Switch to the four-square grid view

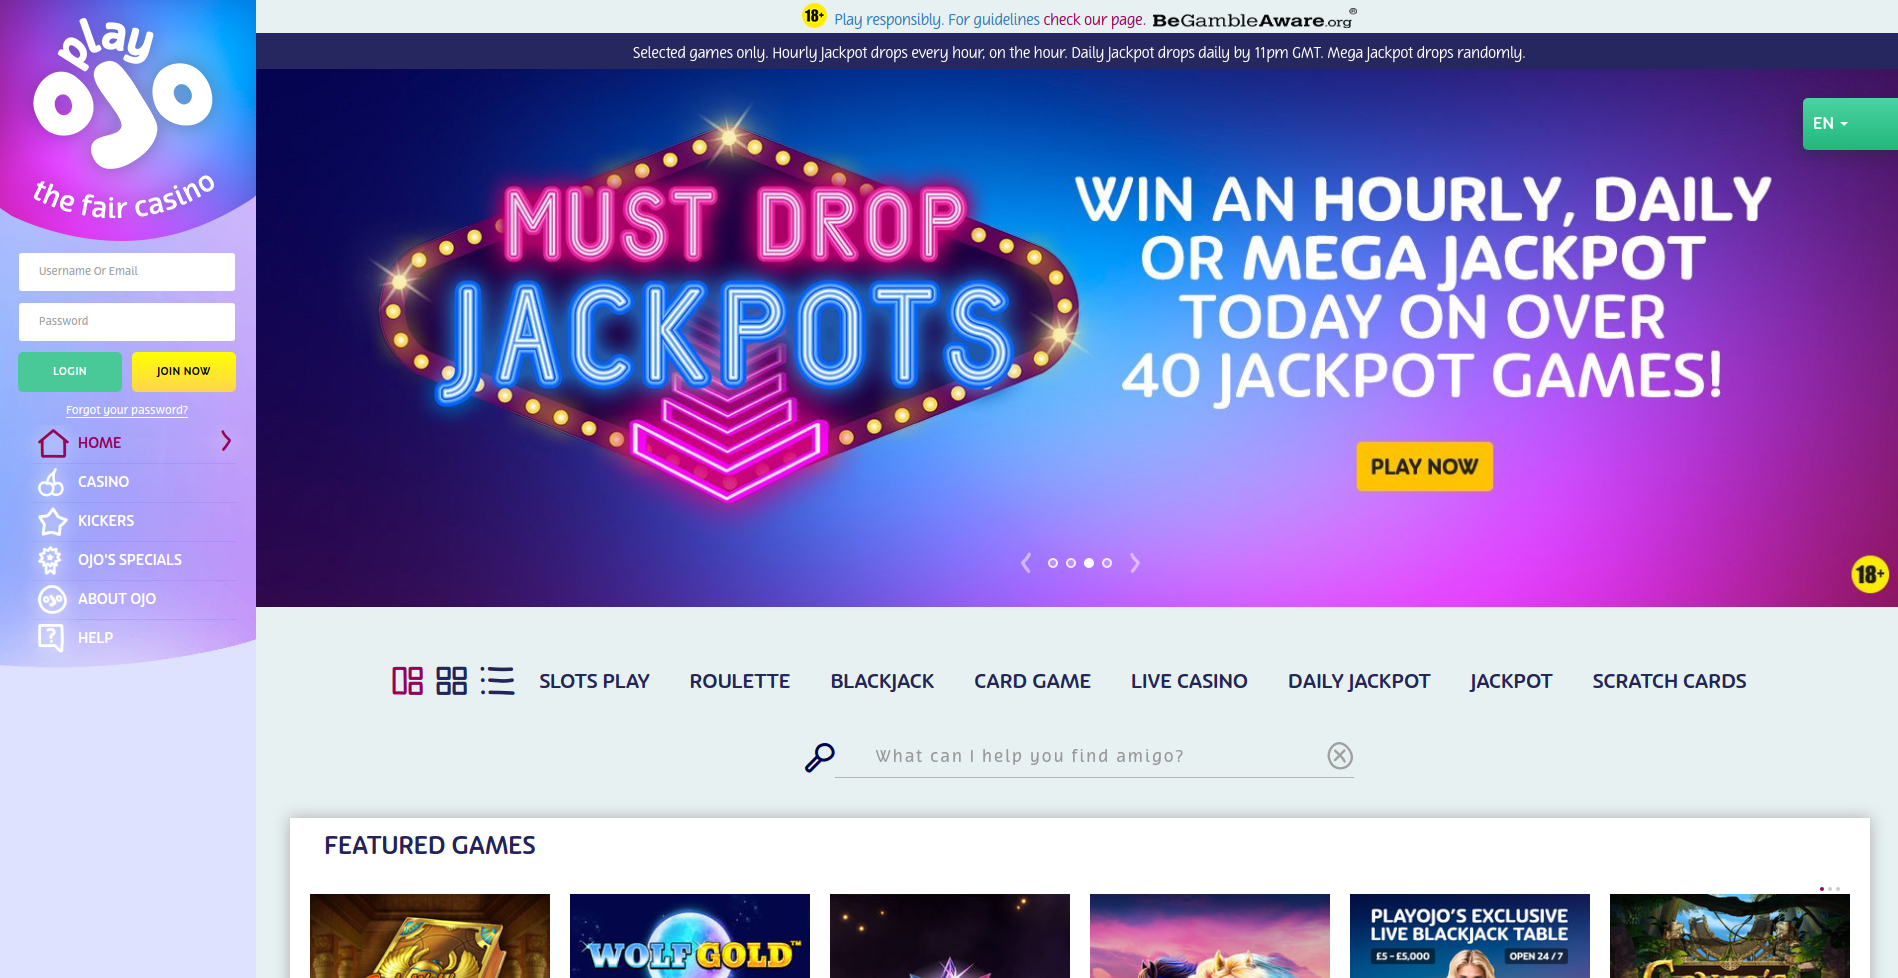click(452, 681)
